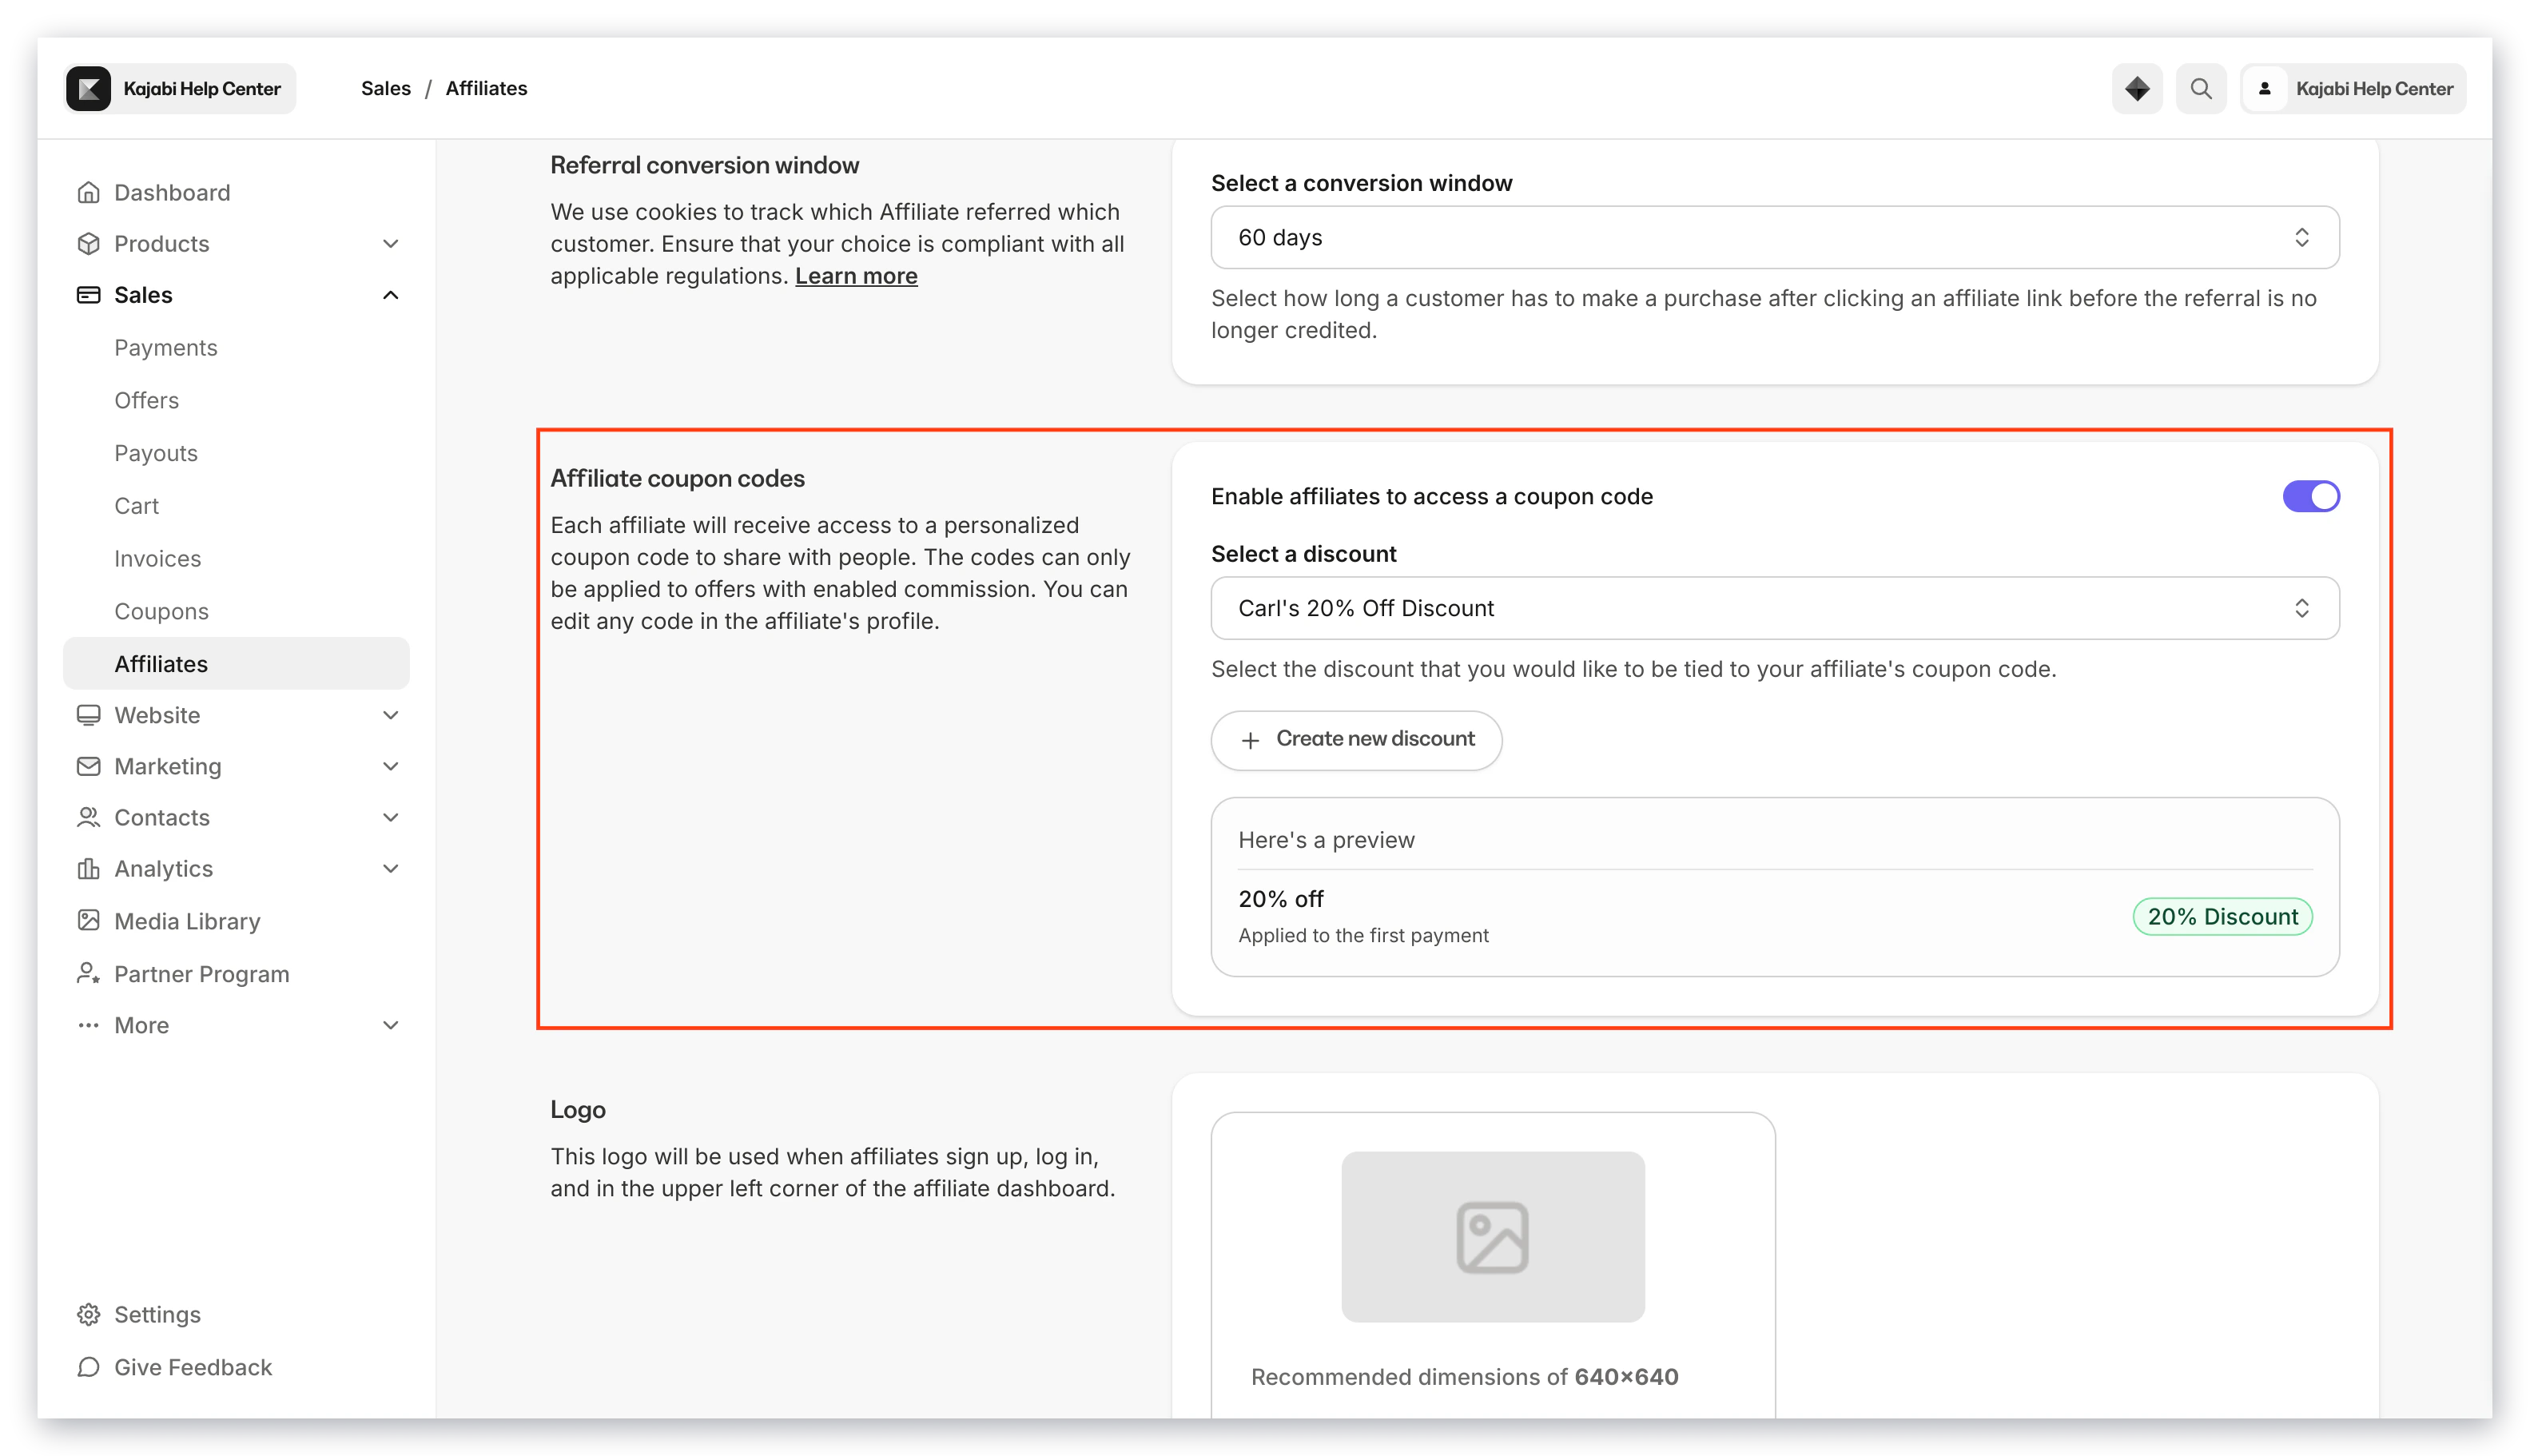Click the 'Here's a preview' heading
2530x1456 pixels.
pos(1326,839)
